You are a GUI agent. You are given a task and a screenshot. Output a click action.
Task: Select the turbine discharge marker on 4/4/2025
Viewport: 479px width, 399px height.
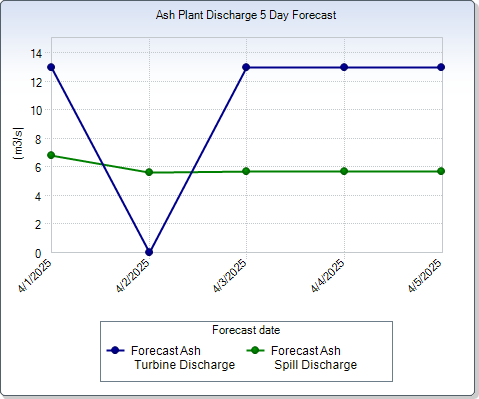point(344,67)
